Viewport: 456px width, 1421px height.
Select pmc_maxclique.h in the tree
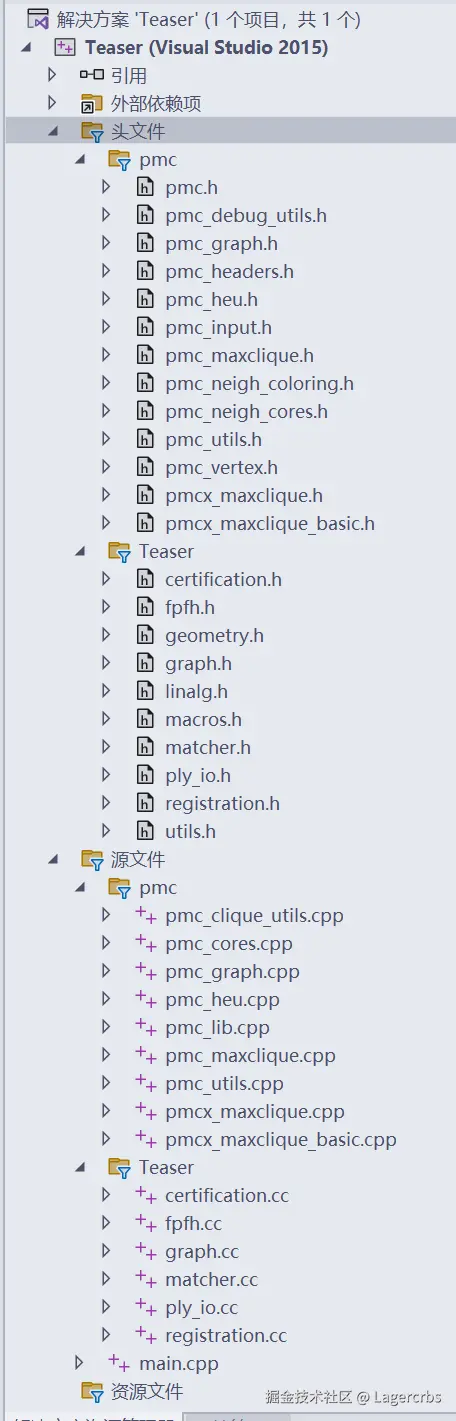pyautogui.click(x=239, y=355)
